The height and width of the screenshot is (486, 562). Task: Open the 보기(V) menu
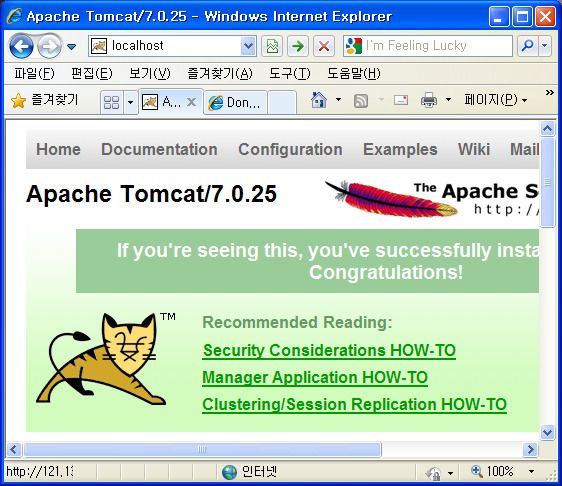pos(150,73)
